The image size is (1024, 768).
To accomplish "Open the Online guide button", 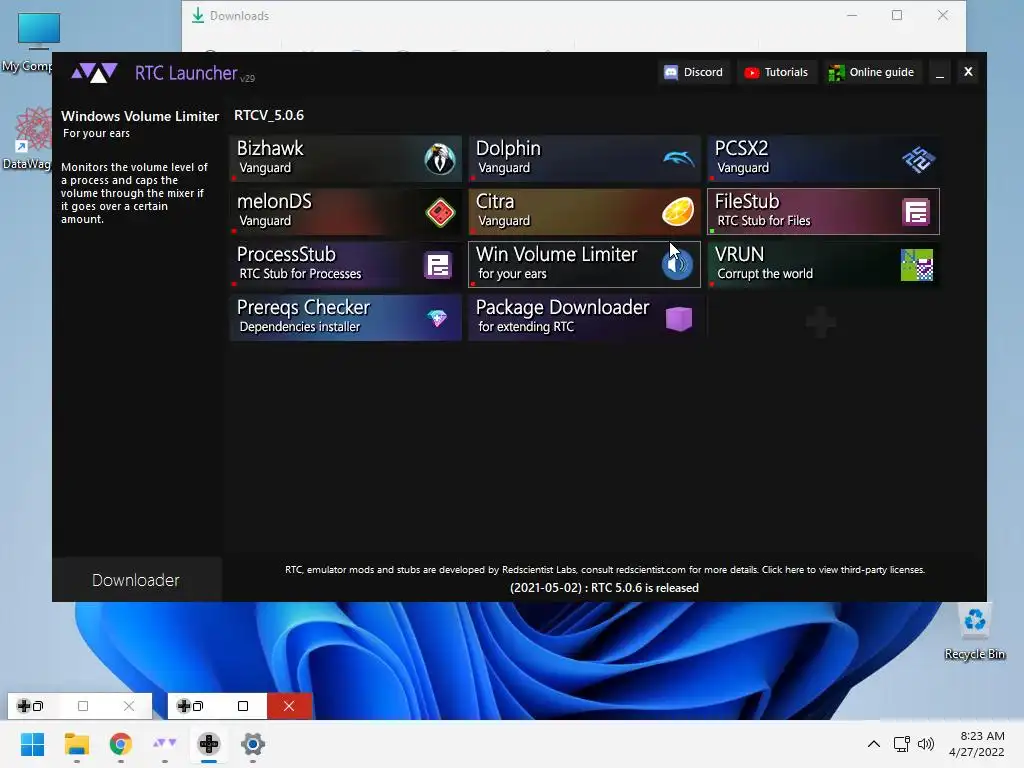I will tap(871, 72).
